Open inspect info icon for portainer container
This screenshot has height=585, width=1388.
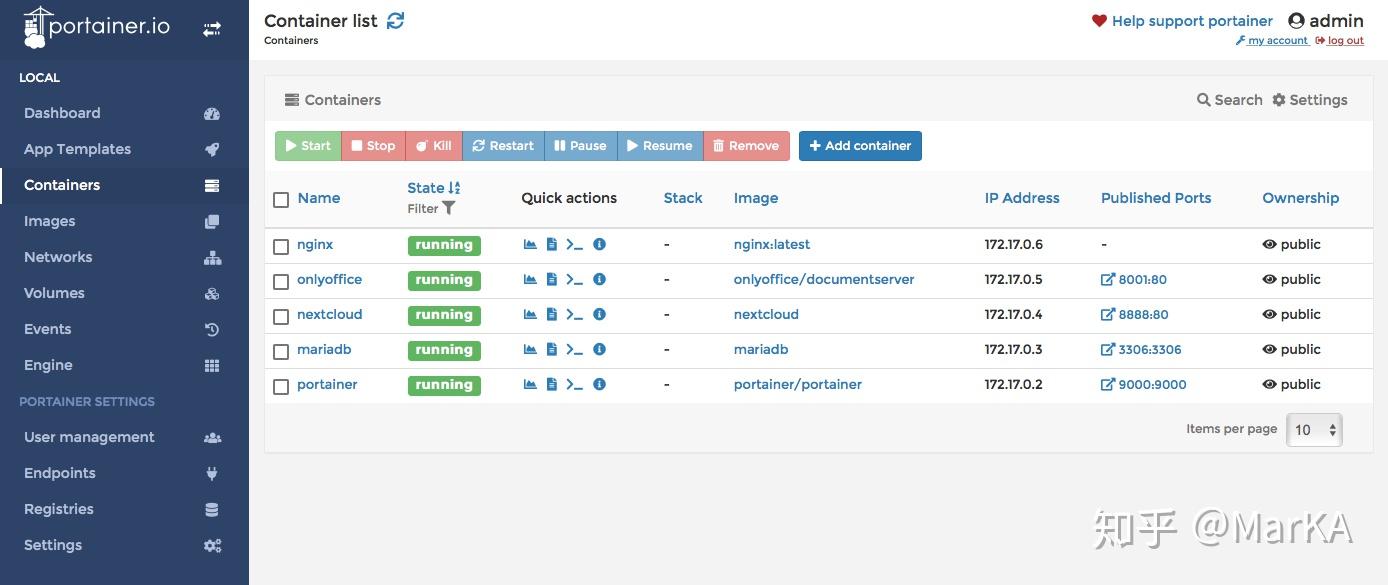click(599, 384)
